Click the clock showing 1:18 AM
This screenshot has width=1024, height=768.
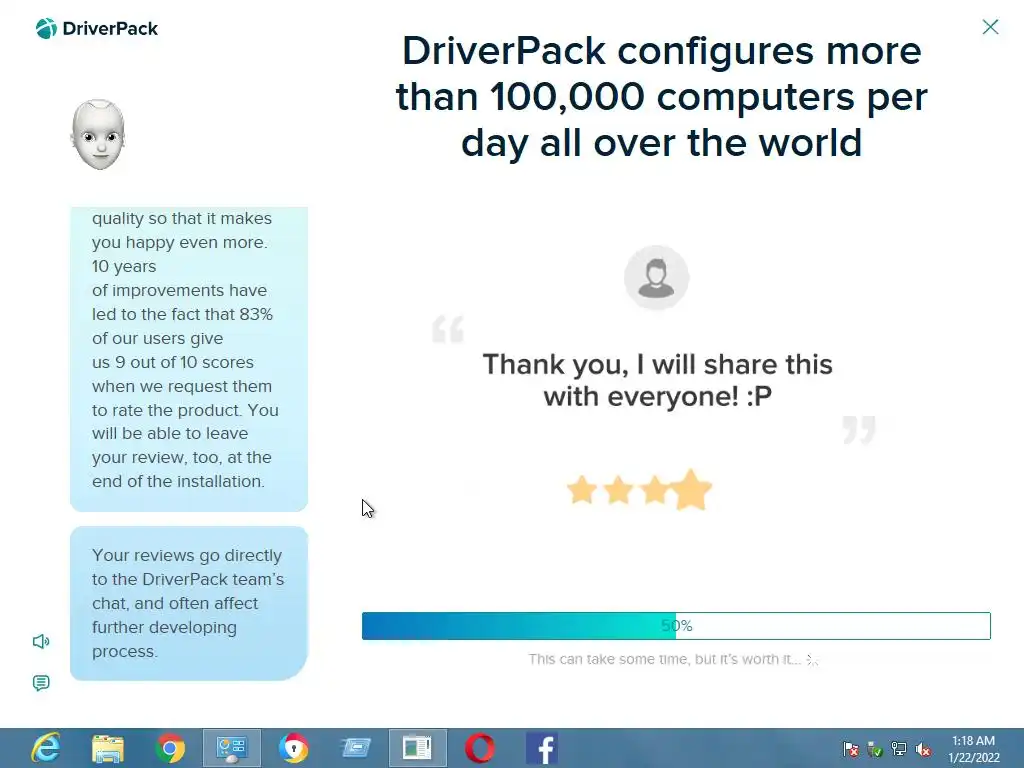[x=974, y=749]
